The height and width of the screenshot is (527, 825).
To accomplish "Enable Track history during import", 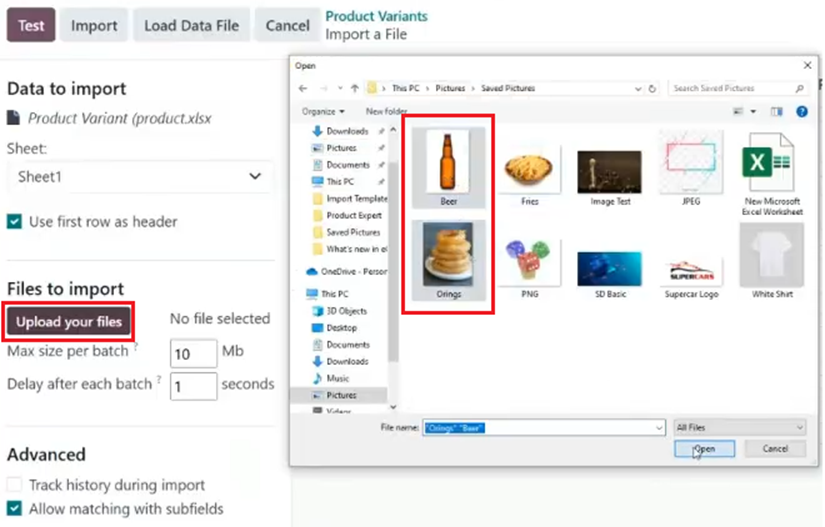I will click(x=15, y=485).
